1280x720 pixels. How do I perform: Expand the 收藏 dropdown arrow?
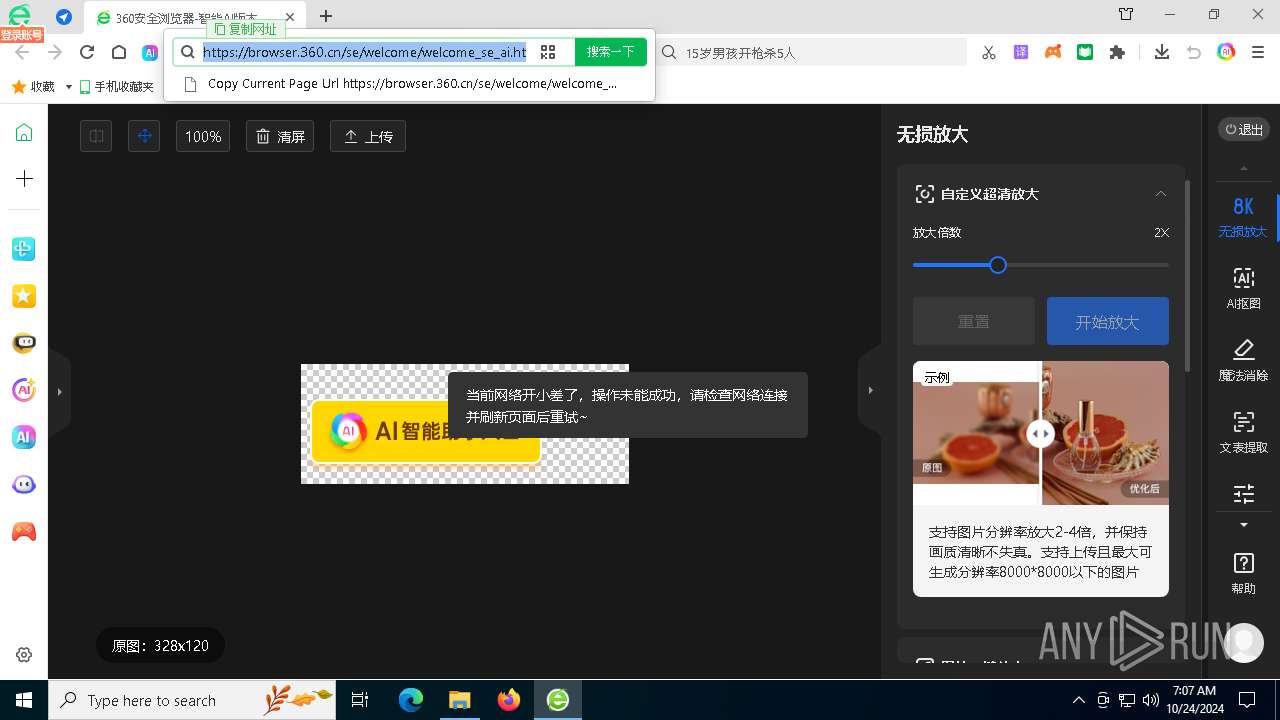(68, 87)
